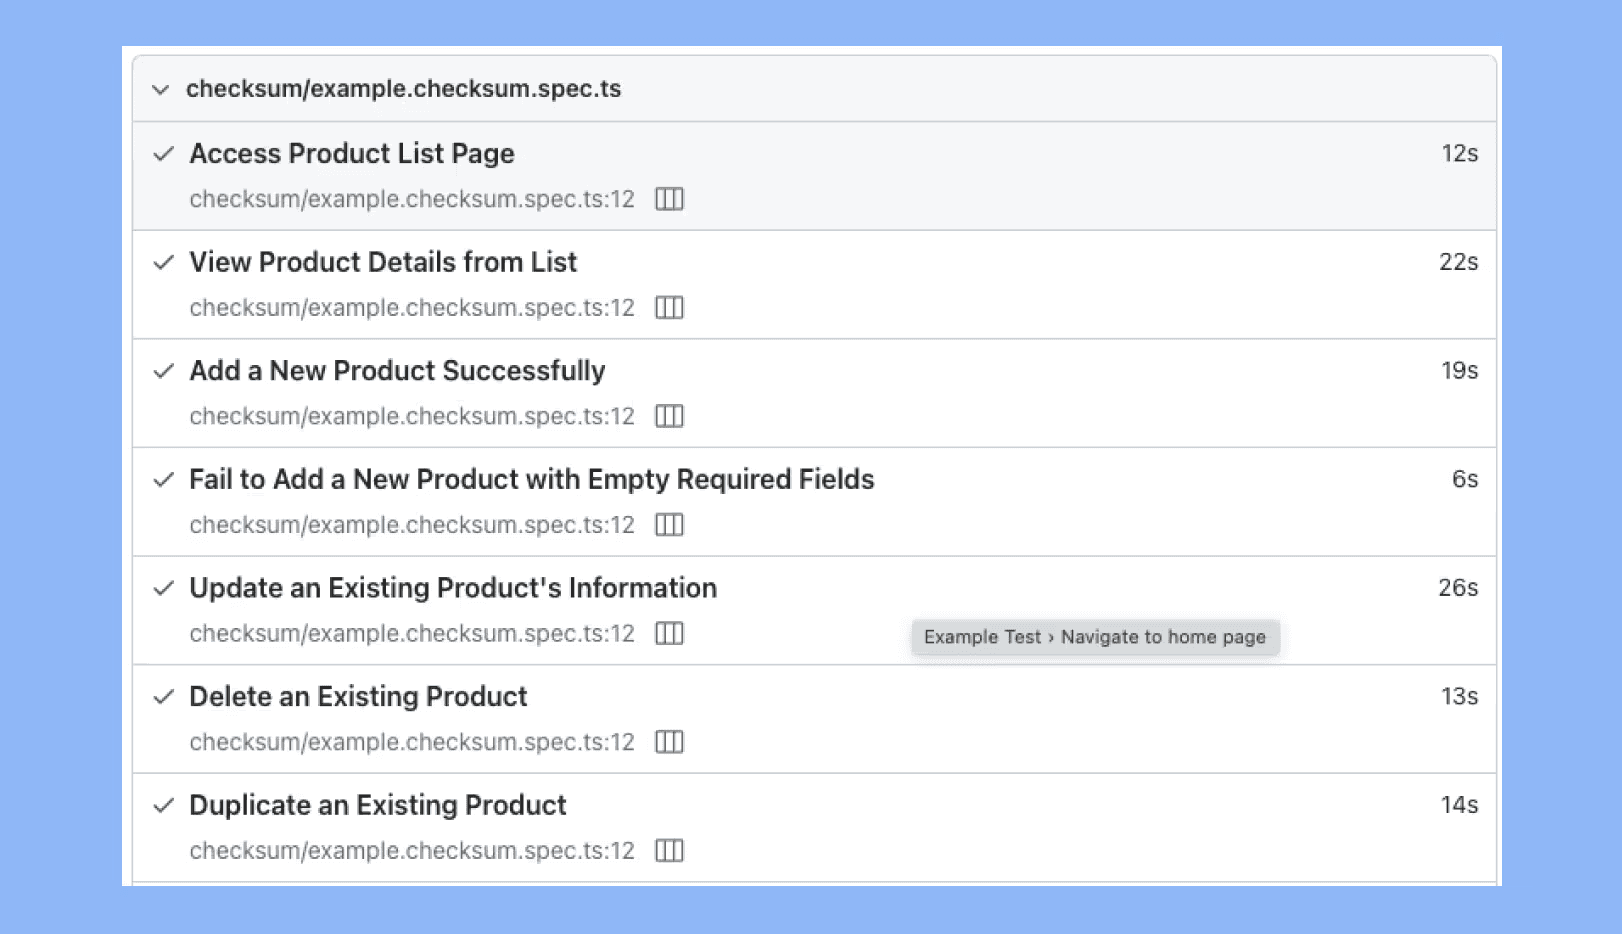Open trace viewer for Access Product List Page
Screen dimensions: 1622x934
pyautogui.click(x=670, y=199)
